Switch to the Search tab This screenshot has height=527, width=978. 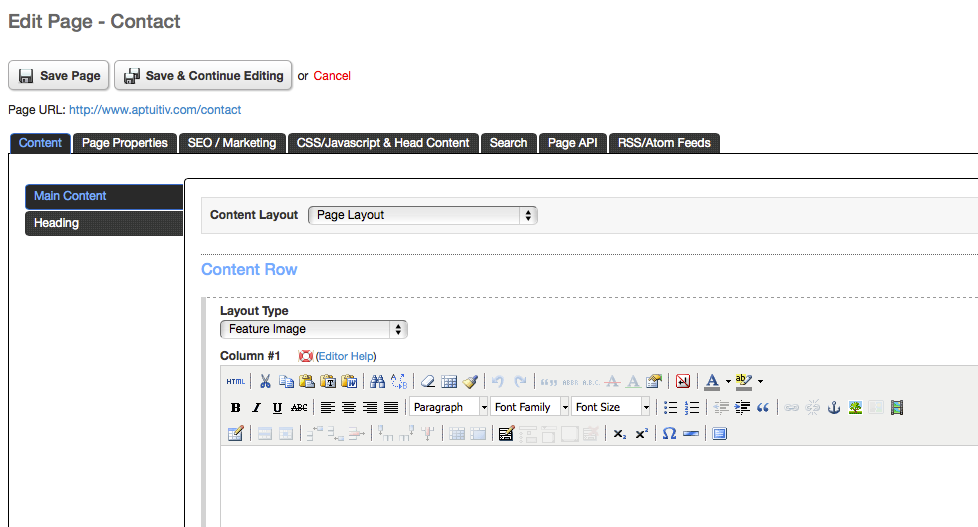pyautogui.click(x=508, y=143)
